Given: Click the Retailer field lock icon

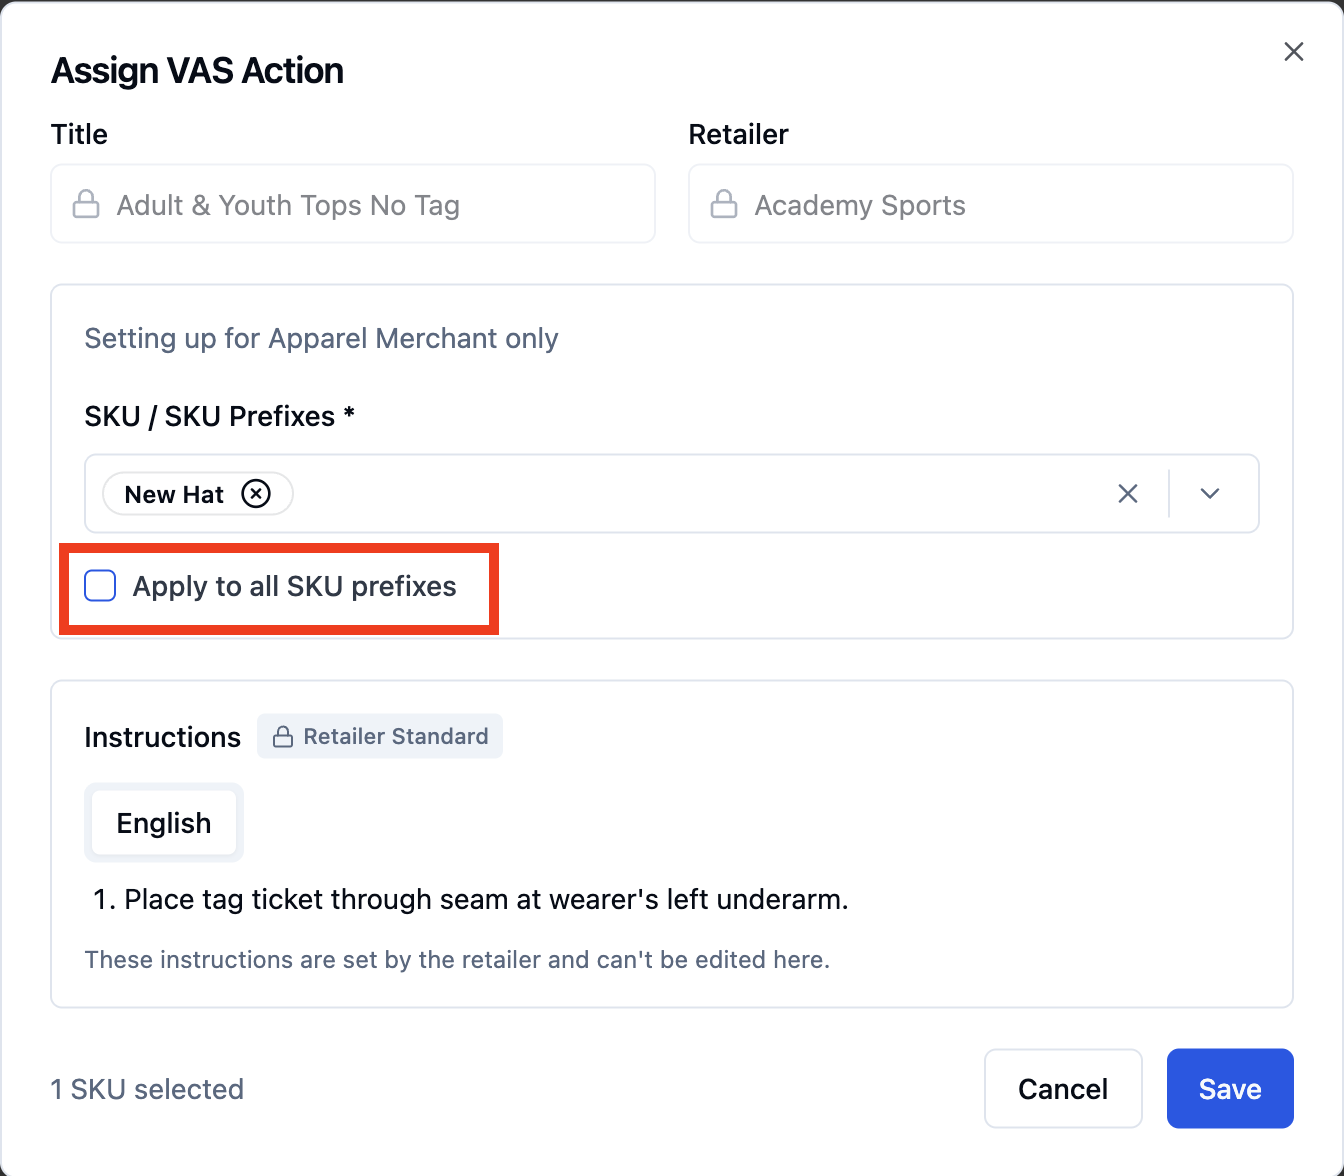Looking at the screenshot, I should pyautogui.click(x=724, y=204).
